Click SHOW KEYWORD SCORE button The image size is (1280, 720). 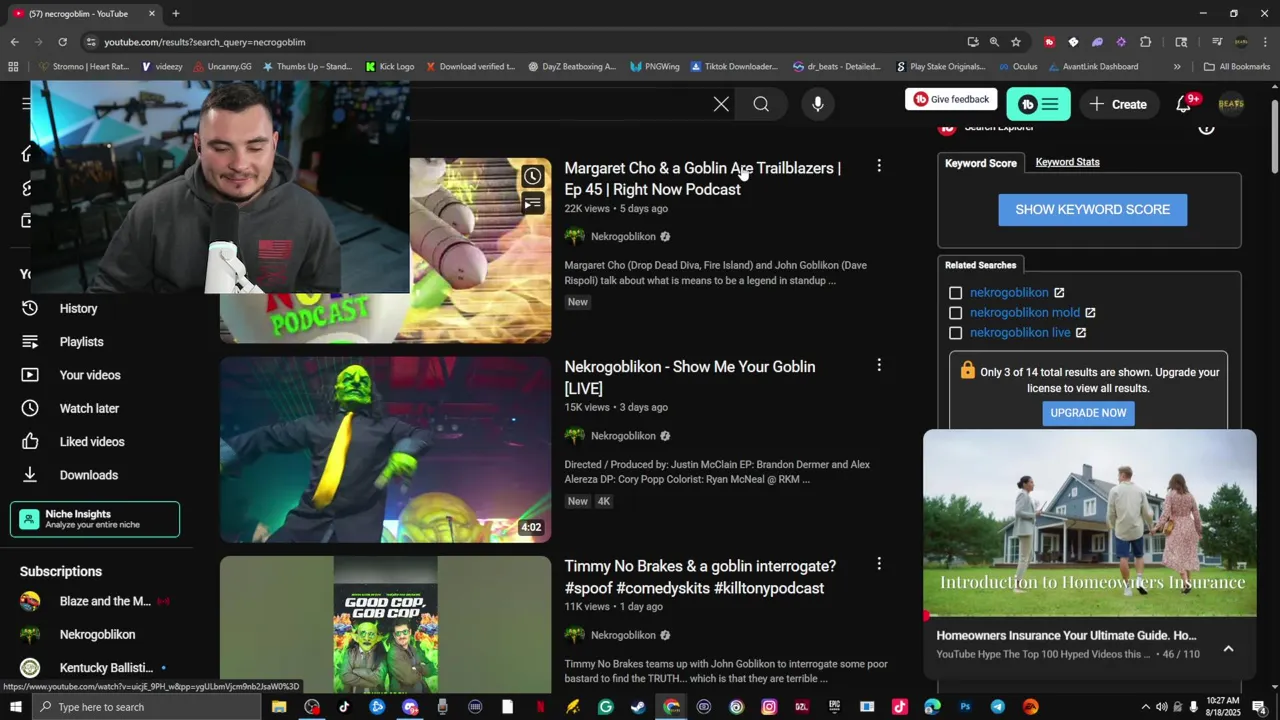1092,210
